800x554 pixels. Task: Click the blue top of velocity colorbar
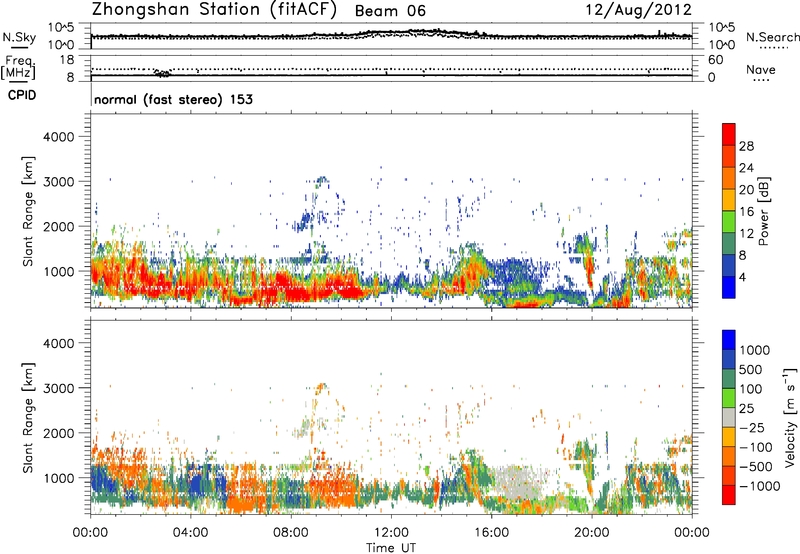click(729, 340)
